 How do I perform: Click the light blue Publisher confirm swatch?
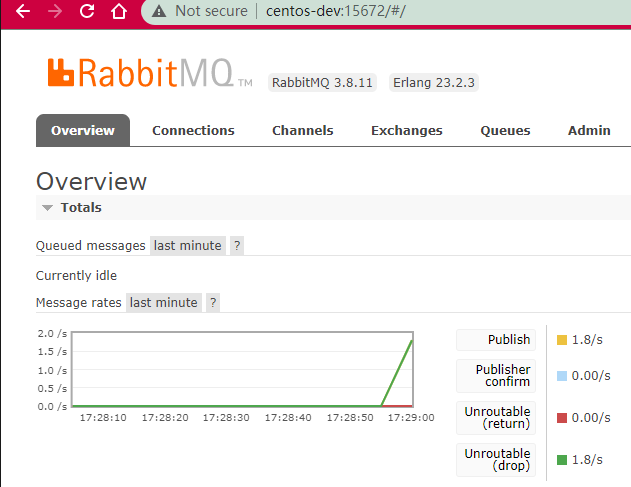tap(562, 376)
